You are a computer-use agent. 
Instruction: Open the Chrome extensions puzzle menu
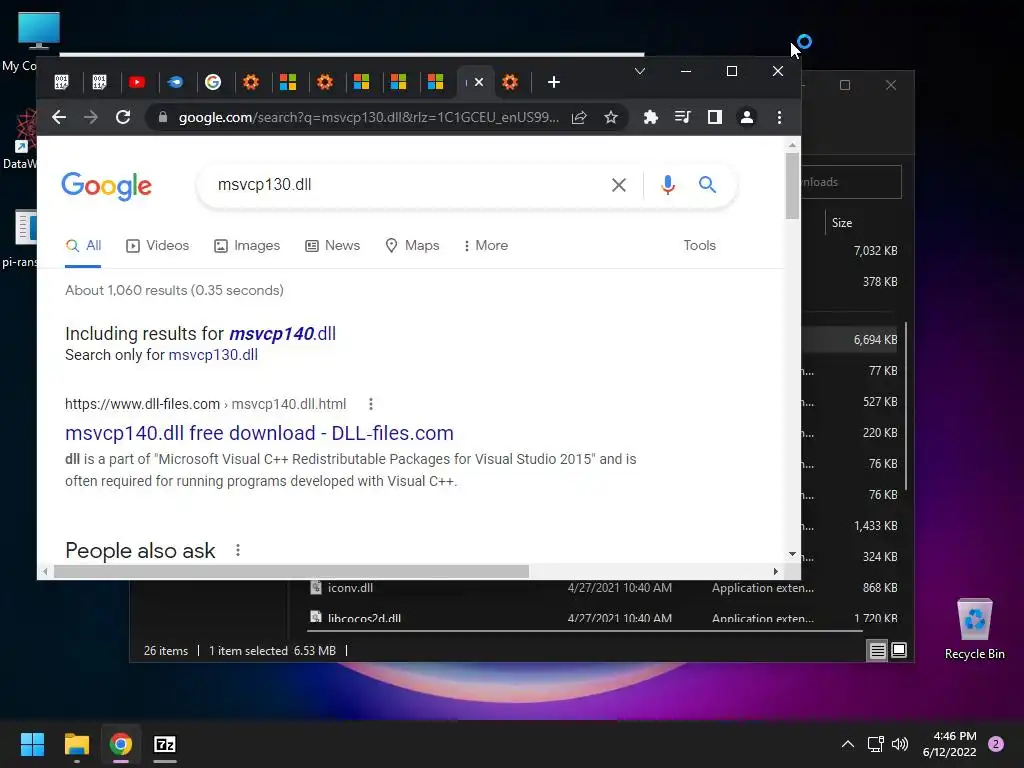pyautogui.click(x=650, y=118)
